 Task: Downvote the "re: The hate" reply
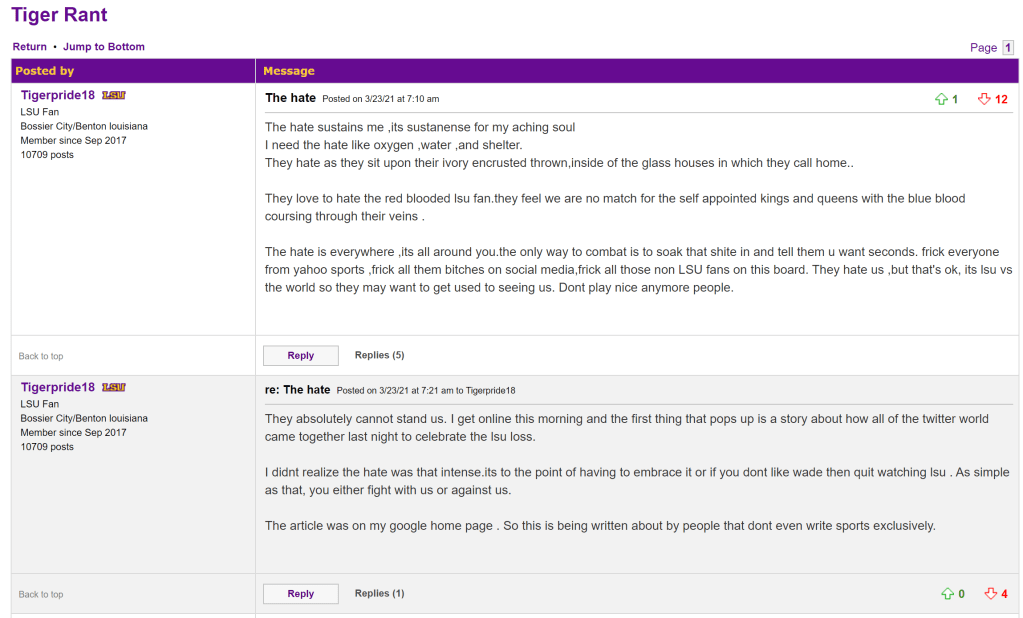click(990, 594)
